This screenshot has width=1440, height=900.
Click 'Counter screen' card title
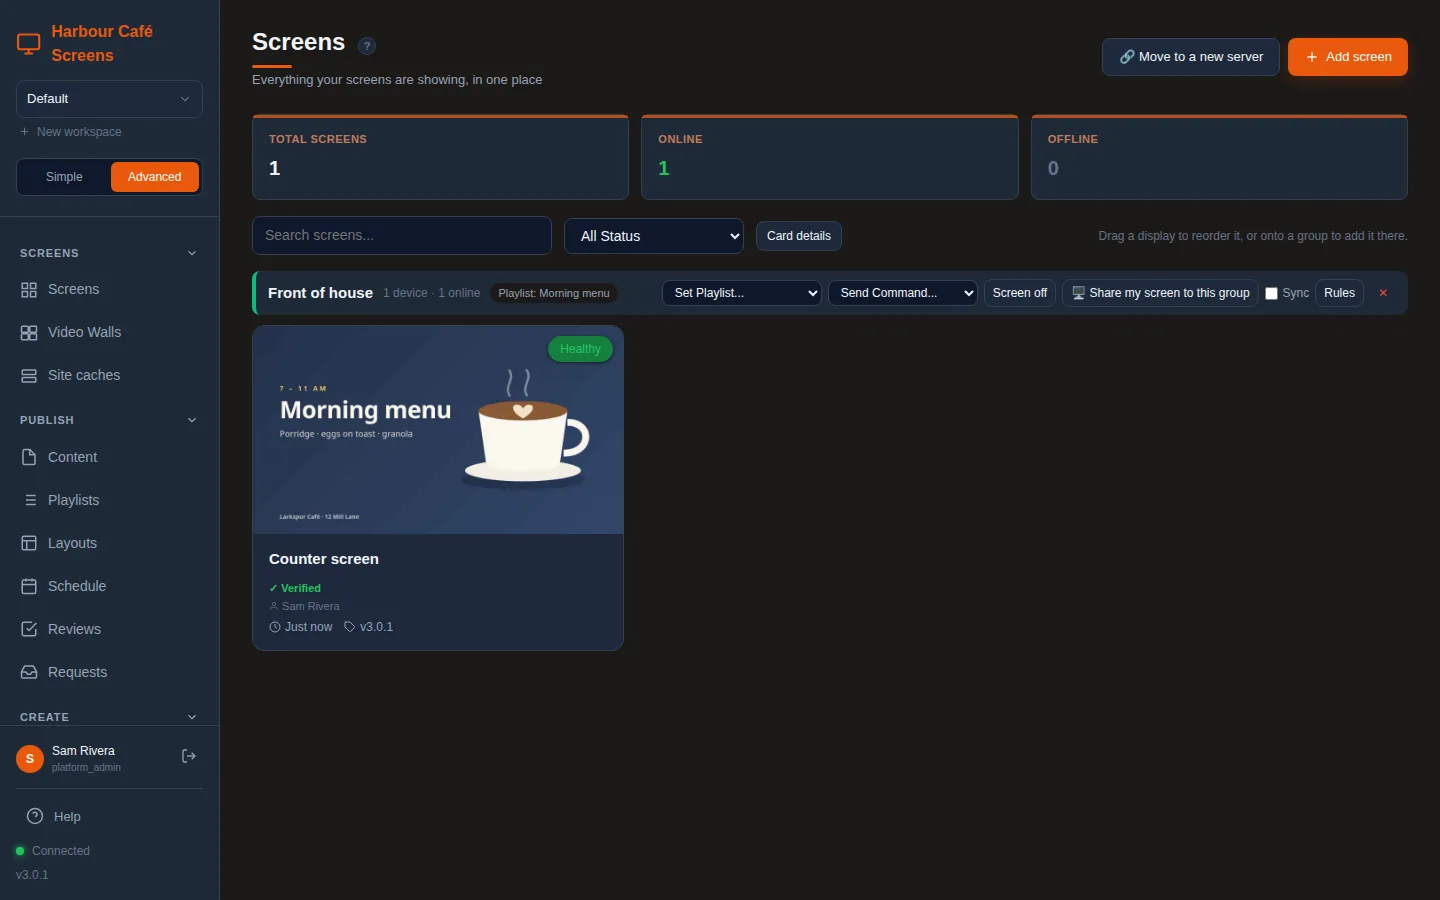324,559
